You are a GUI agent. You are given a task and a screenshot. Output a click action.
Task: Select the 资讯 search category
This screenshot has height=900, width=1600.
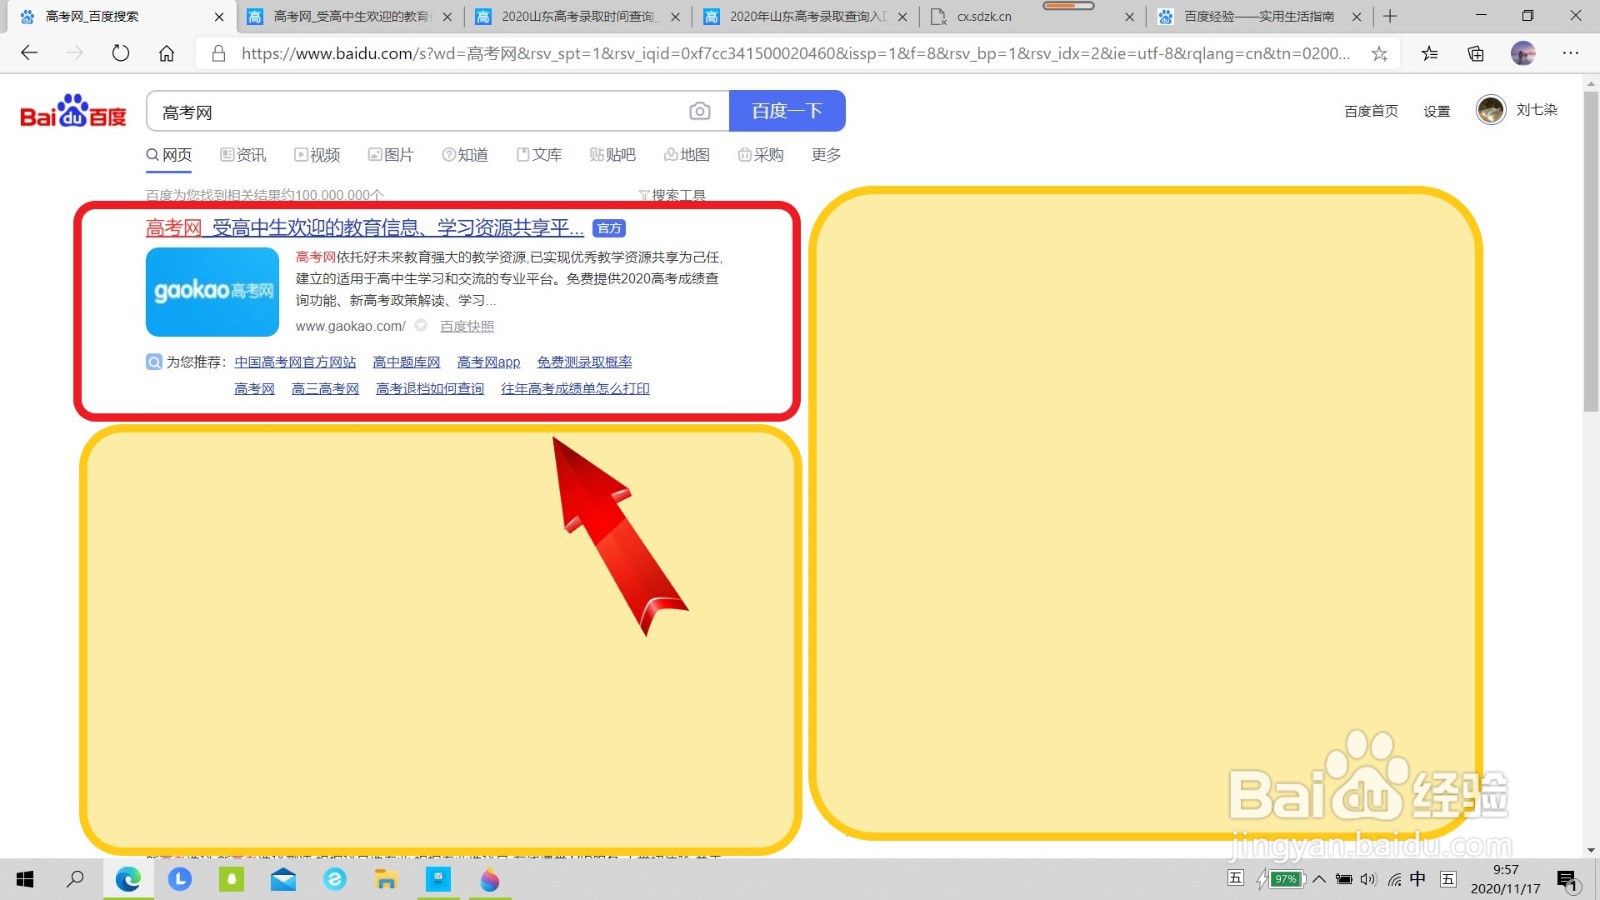243,155
